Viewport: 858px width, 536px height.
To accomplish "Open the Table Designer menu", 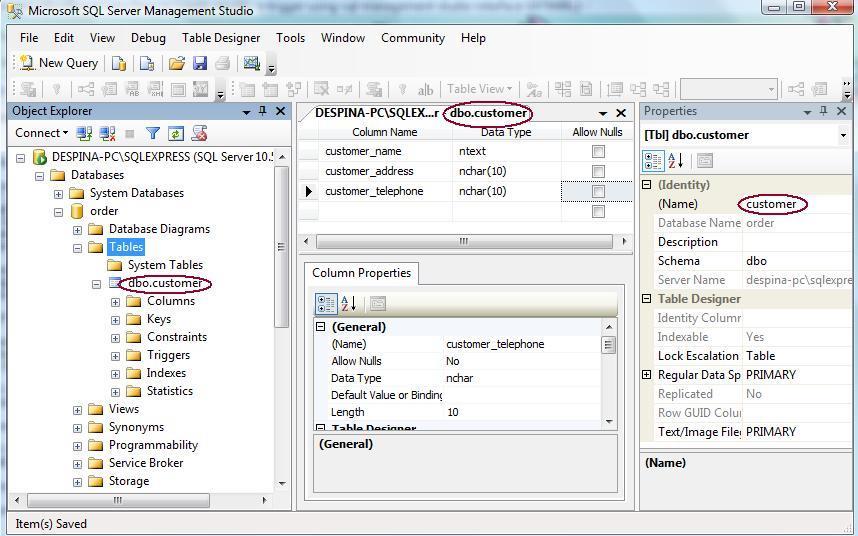I will click(221, 38).
